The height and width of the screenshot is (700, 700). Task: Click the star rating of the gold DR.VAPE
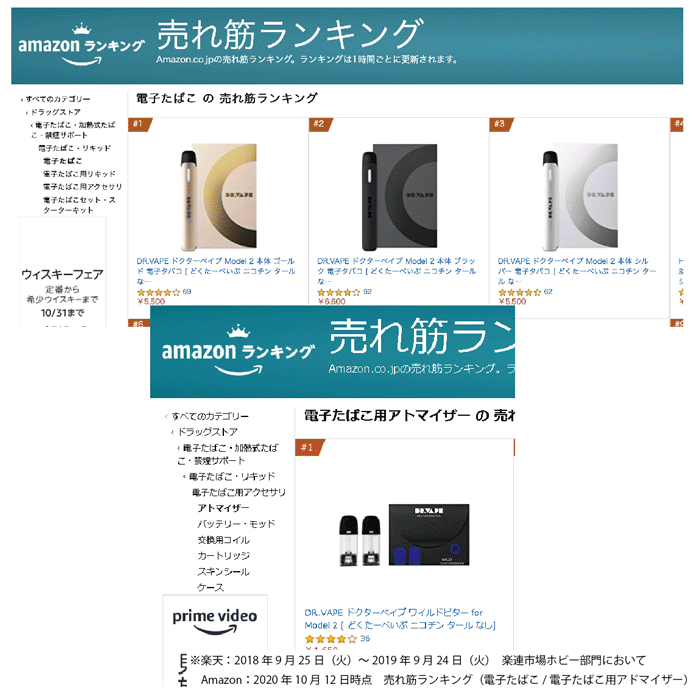tap(158, 292)
